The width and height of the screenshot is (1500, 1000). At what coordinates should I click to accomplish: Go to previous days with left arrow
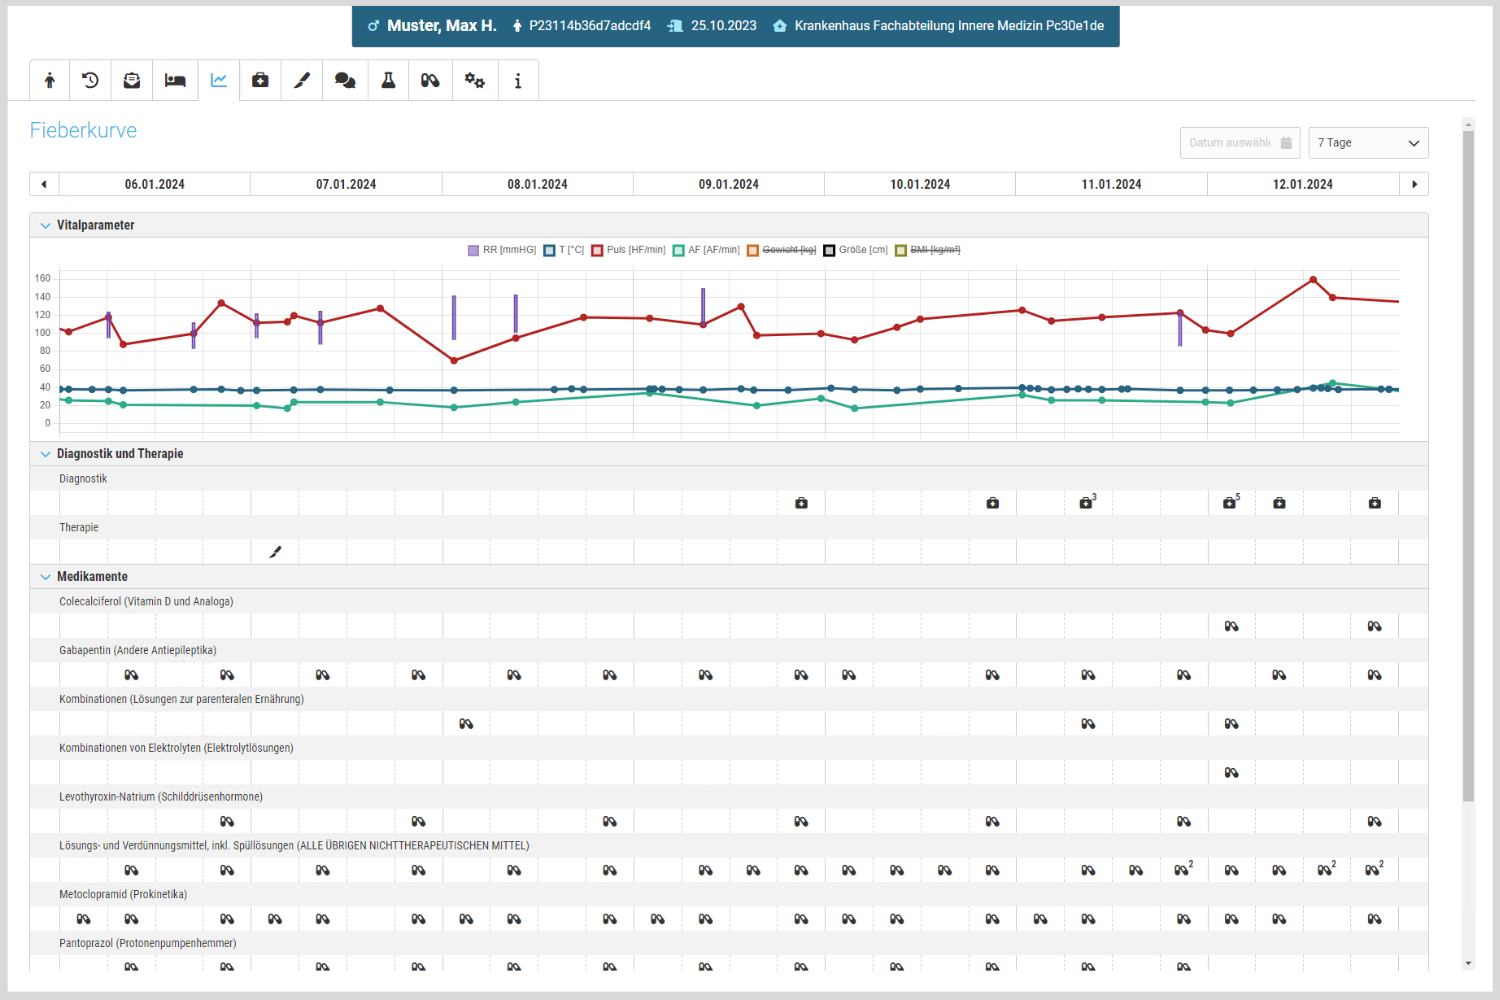click(44, 184)
